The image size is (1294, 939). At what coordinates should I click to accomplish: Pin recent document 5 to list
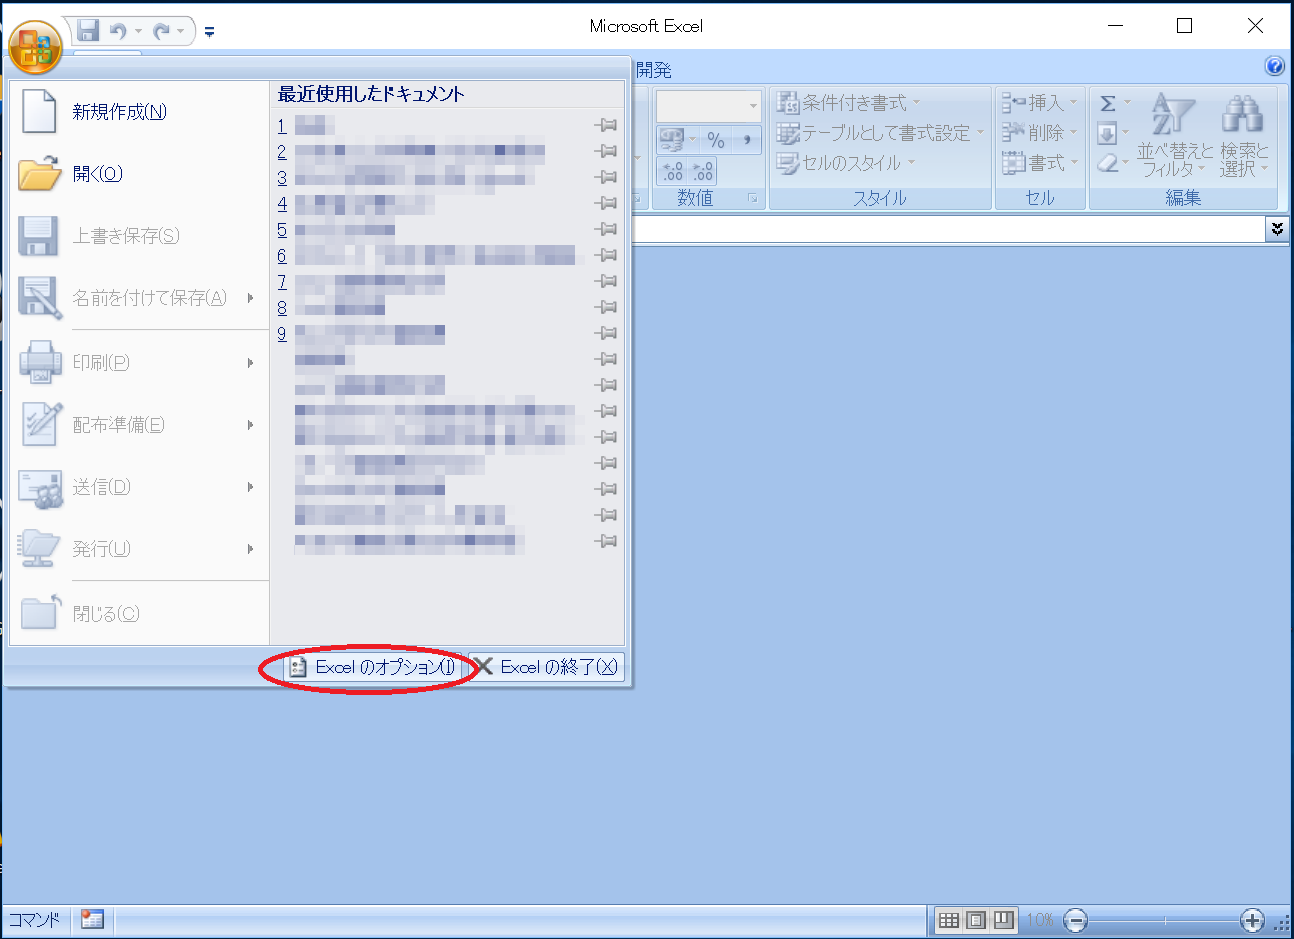[x=606, y=229]
